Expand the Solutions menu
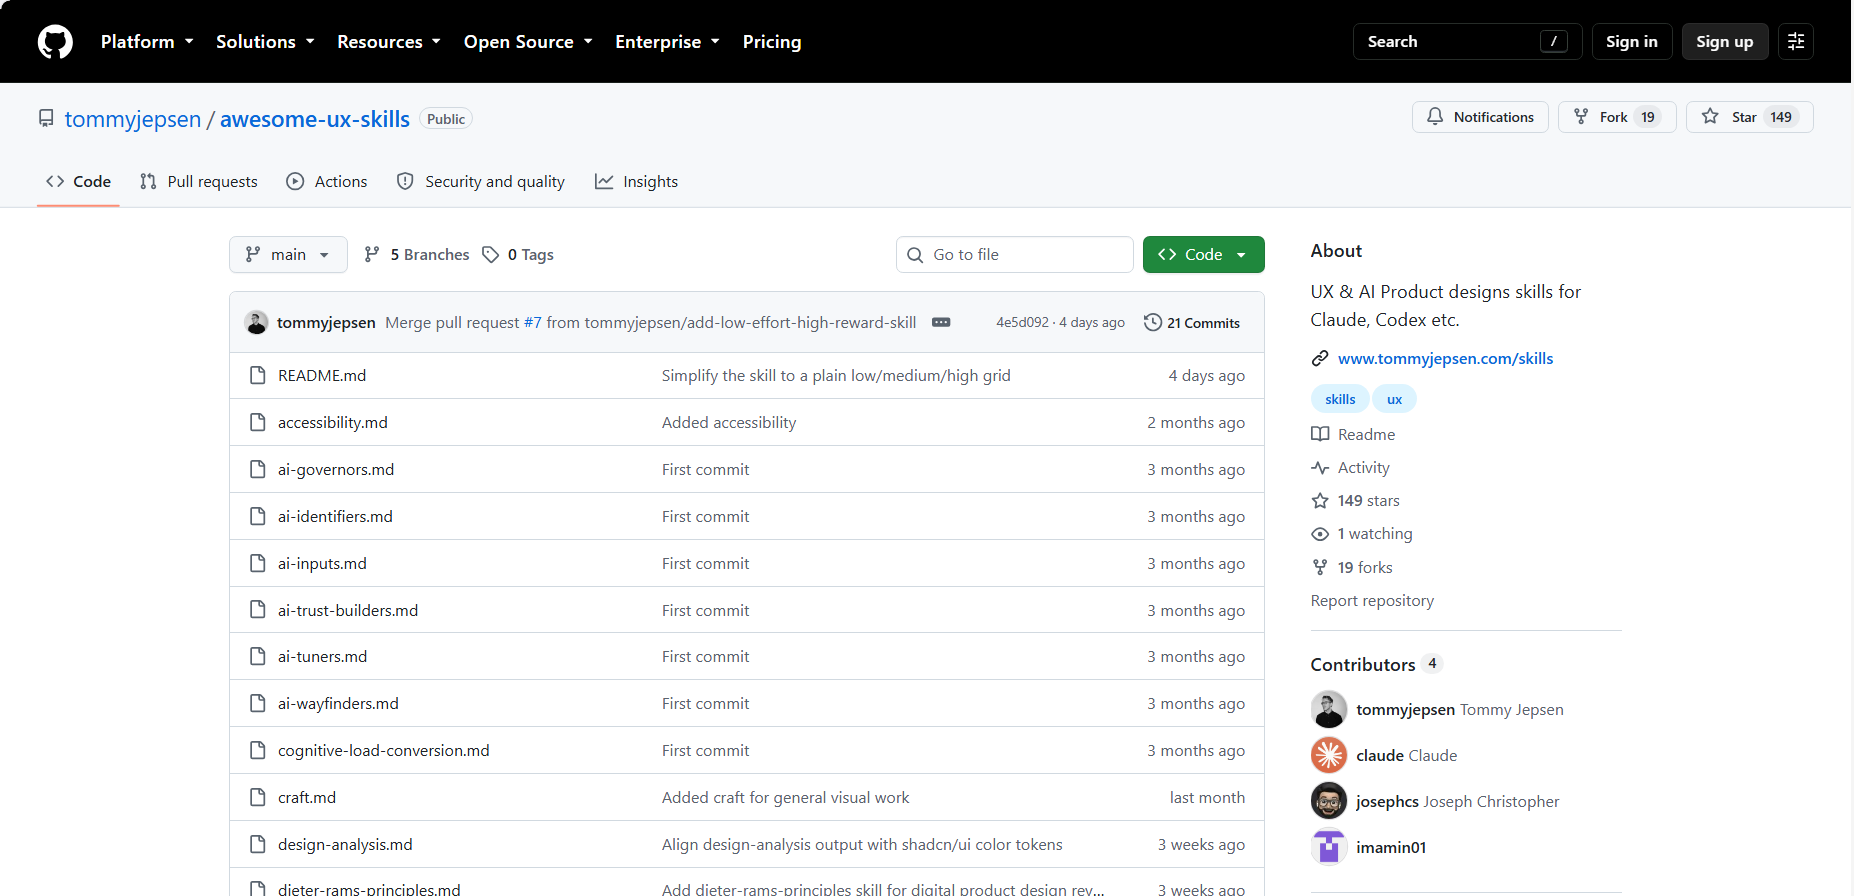 pyautogui.click(x=265, y=42)
